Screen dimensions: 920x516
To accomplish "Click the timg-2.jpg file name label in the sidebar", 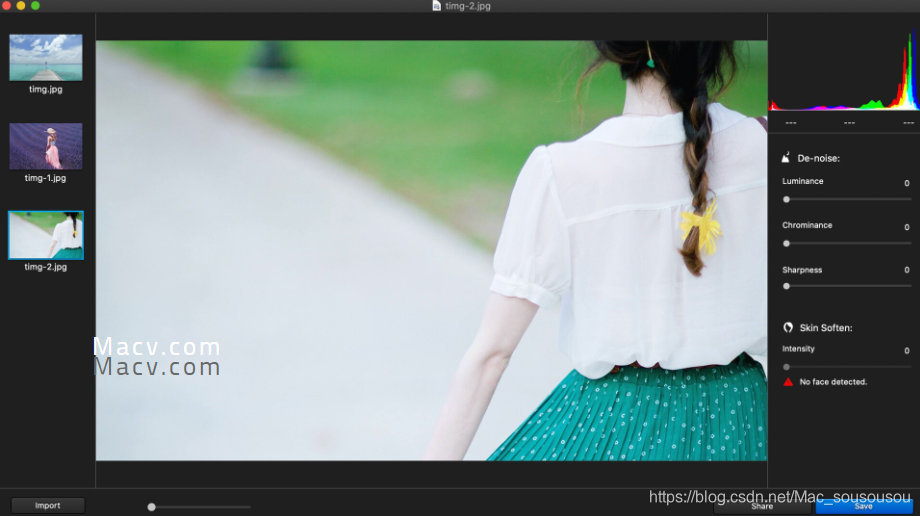I will tap(46, 267).
